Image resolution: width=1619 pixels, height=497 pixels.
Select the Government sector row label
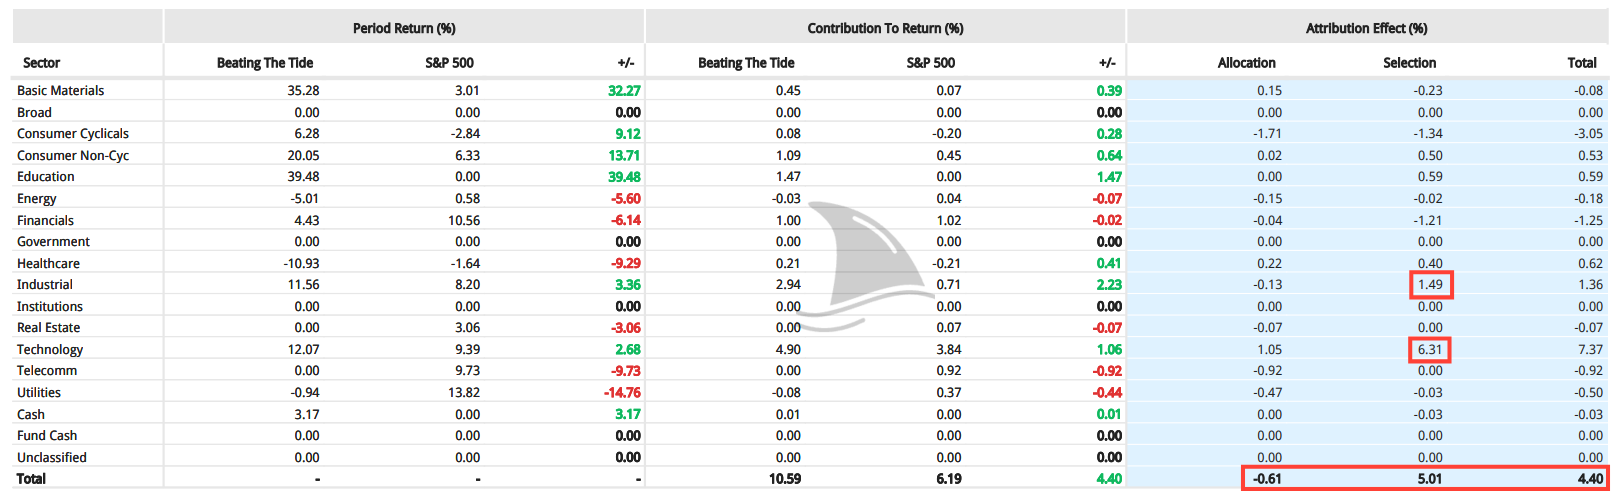[53, 242]
